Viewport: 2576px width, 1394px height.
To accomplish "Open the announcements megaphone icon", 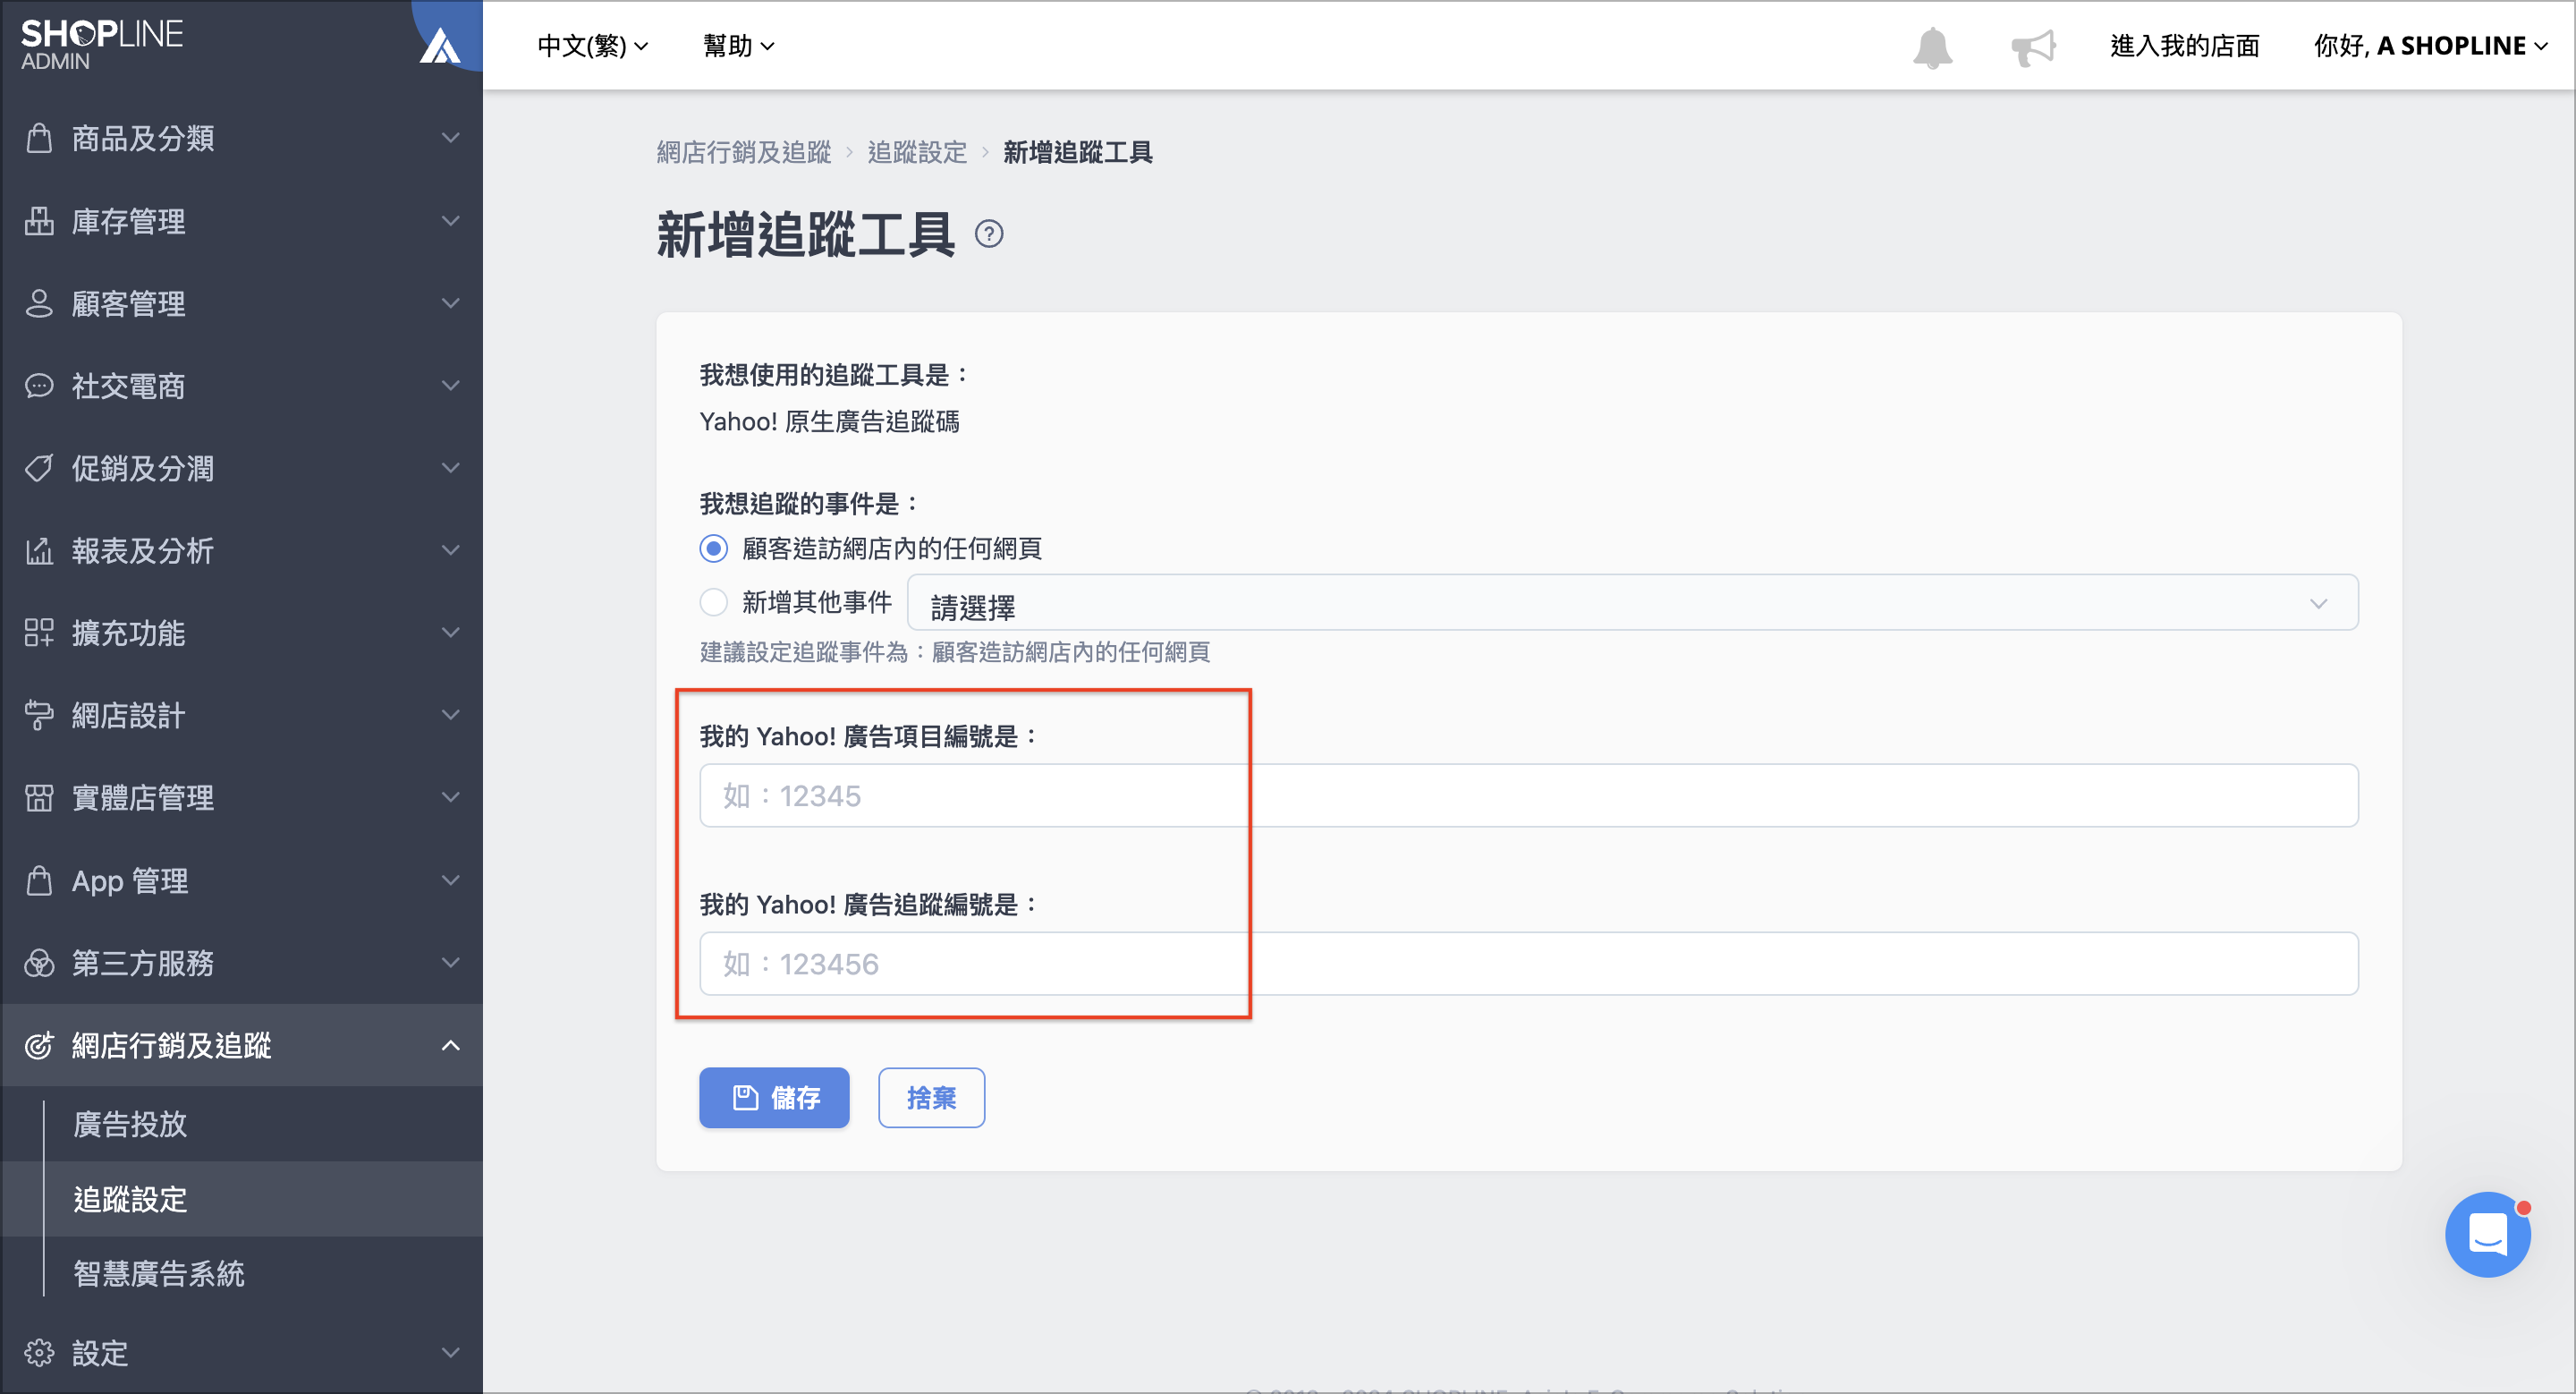I will point(2033,47).
